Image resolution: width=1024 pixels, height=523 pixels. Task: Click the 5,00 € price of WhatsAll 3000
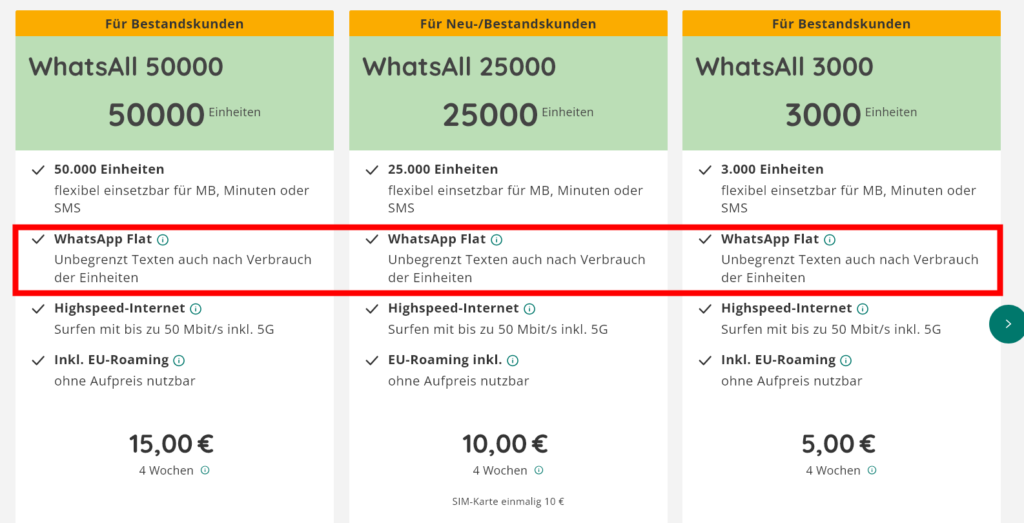pos(839,443)
